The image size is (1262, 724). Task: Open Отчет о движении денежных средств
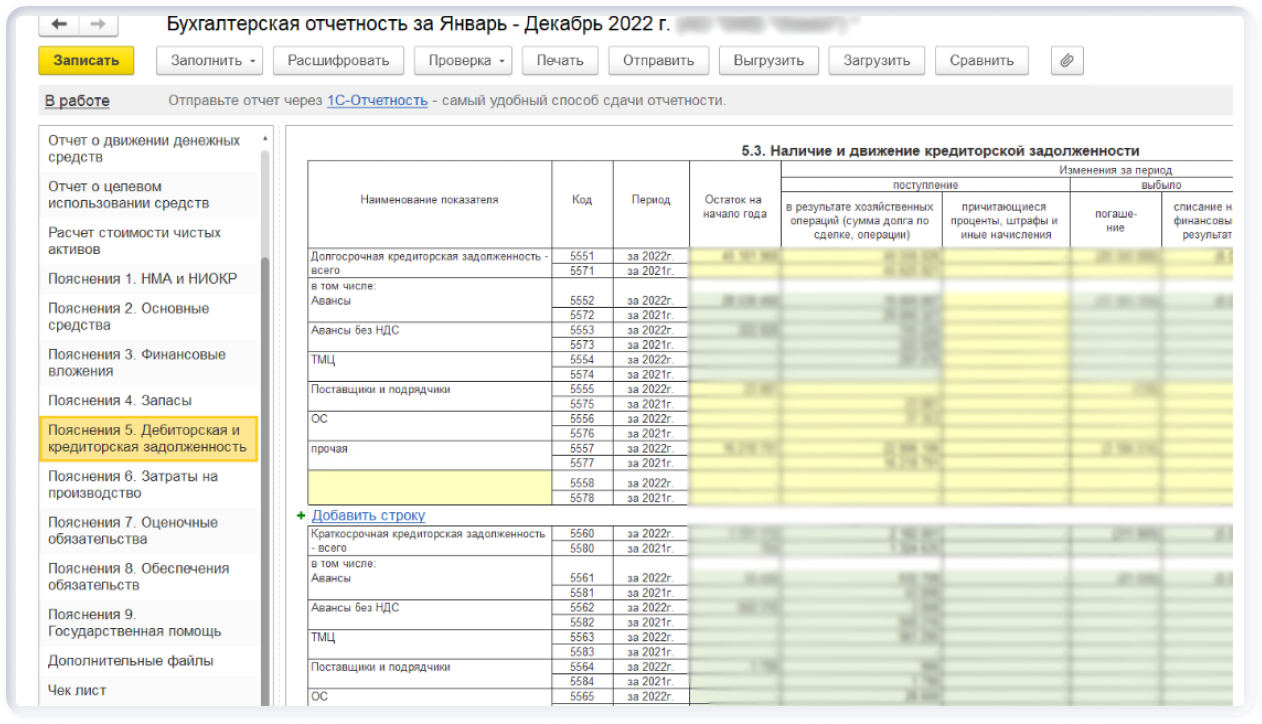coord(144,149)
